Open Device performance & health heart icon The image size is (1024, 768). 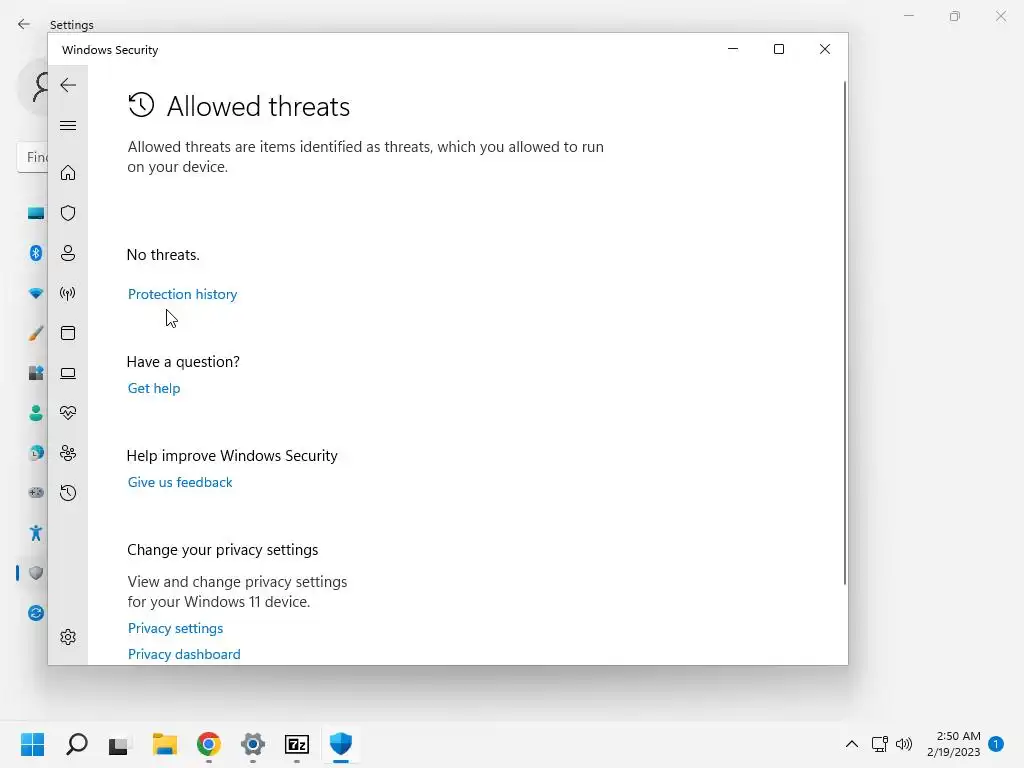point(68,413)
